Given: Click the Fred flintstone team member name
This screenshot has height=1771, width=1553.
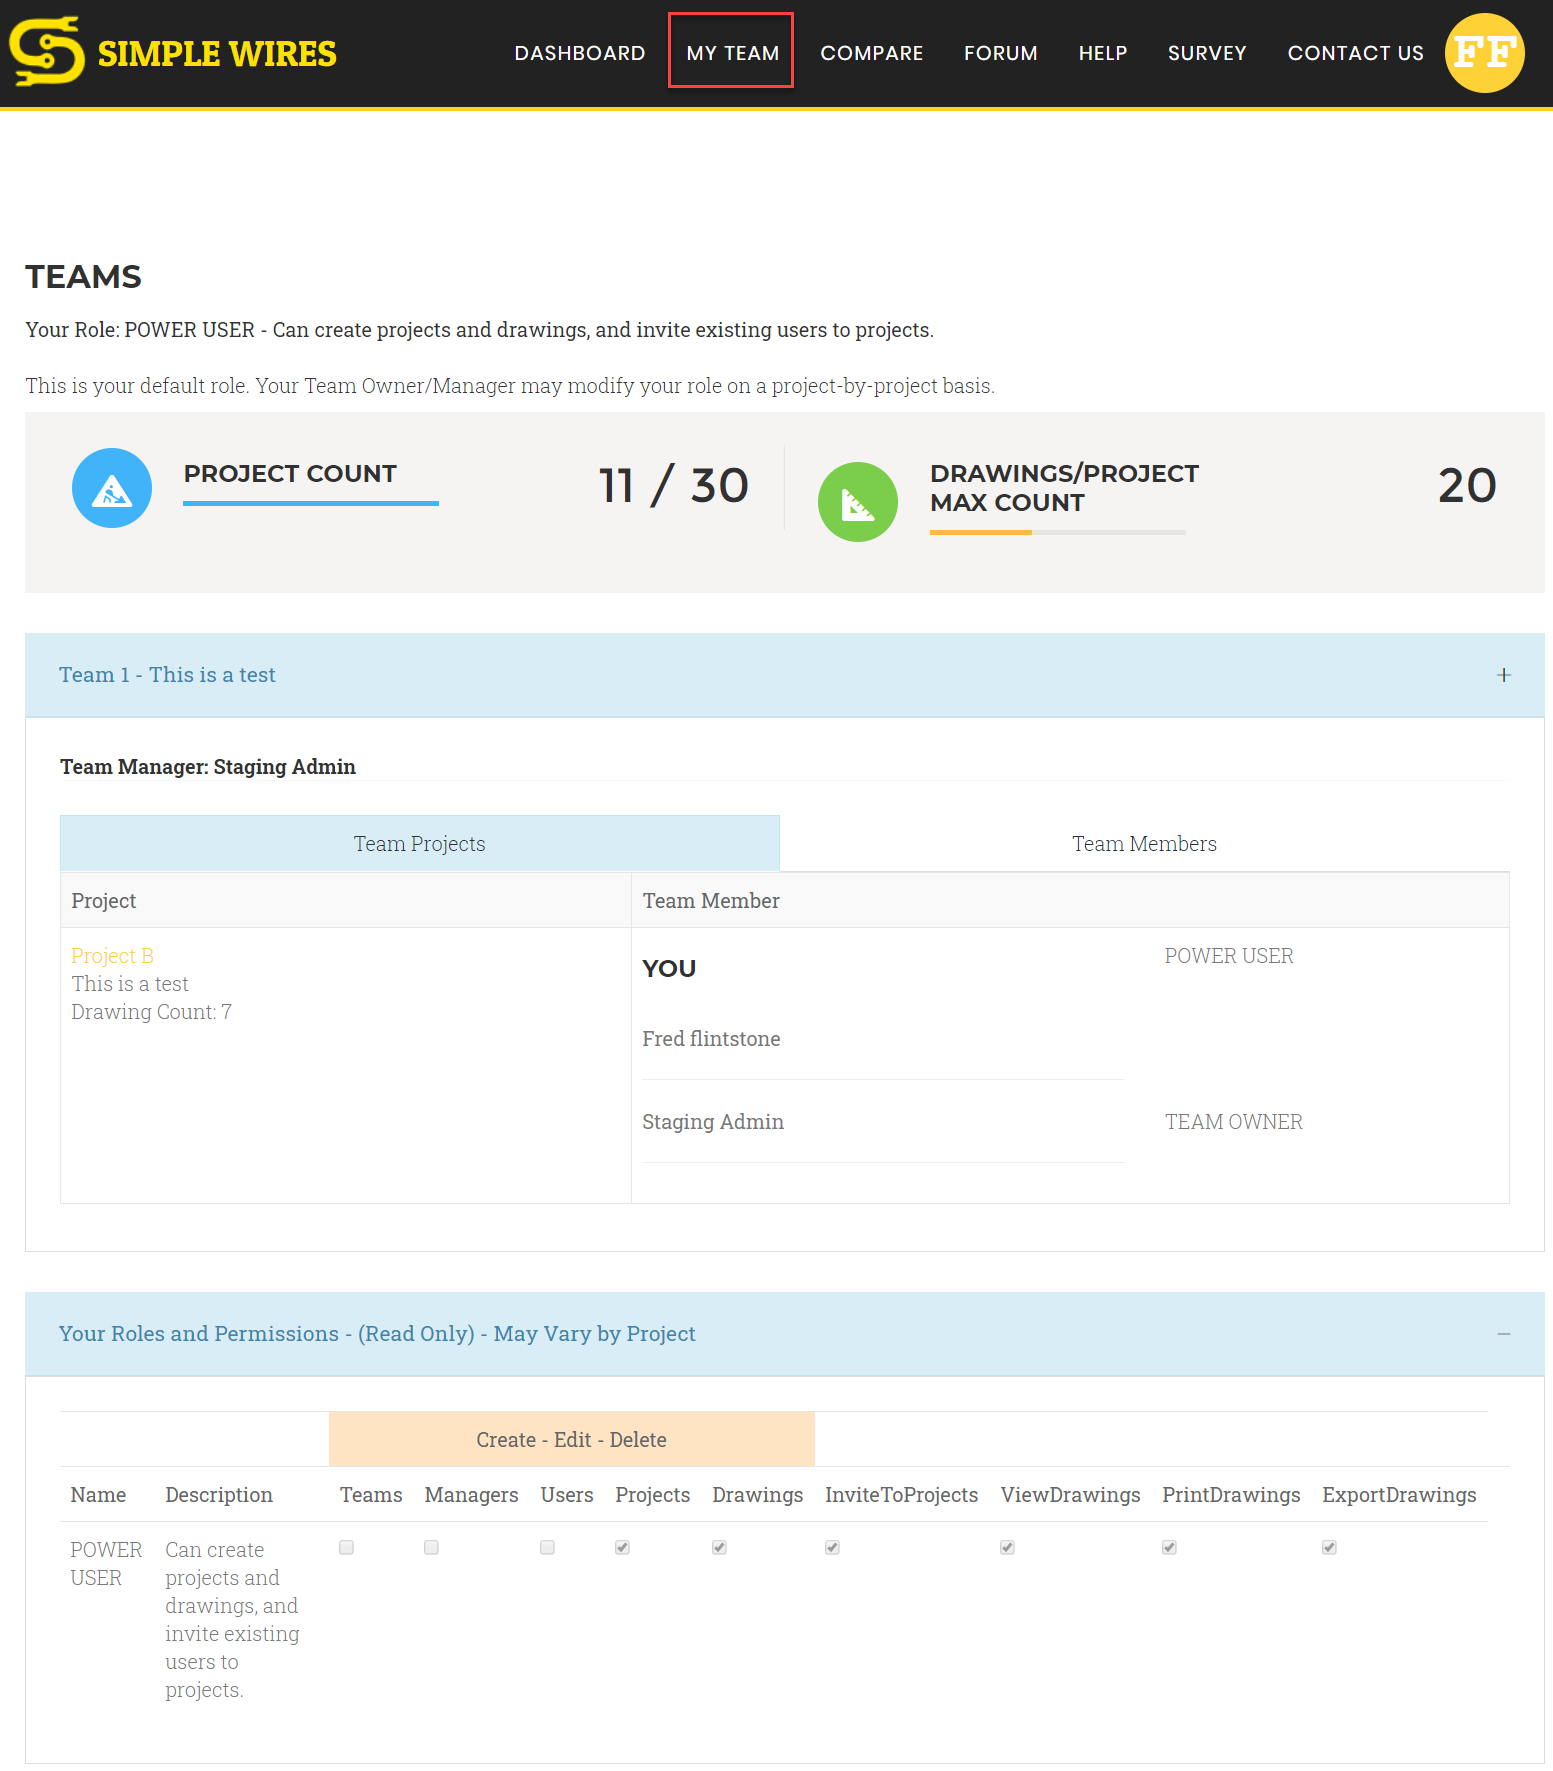Looking at the screenshot, I should 711,1039.
